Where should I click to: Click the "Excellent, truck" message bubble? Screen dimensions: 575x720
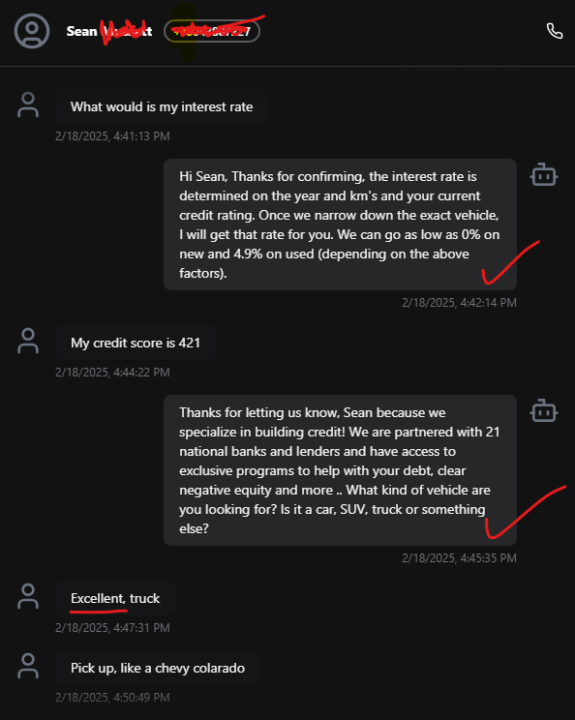click(115, 598)
